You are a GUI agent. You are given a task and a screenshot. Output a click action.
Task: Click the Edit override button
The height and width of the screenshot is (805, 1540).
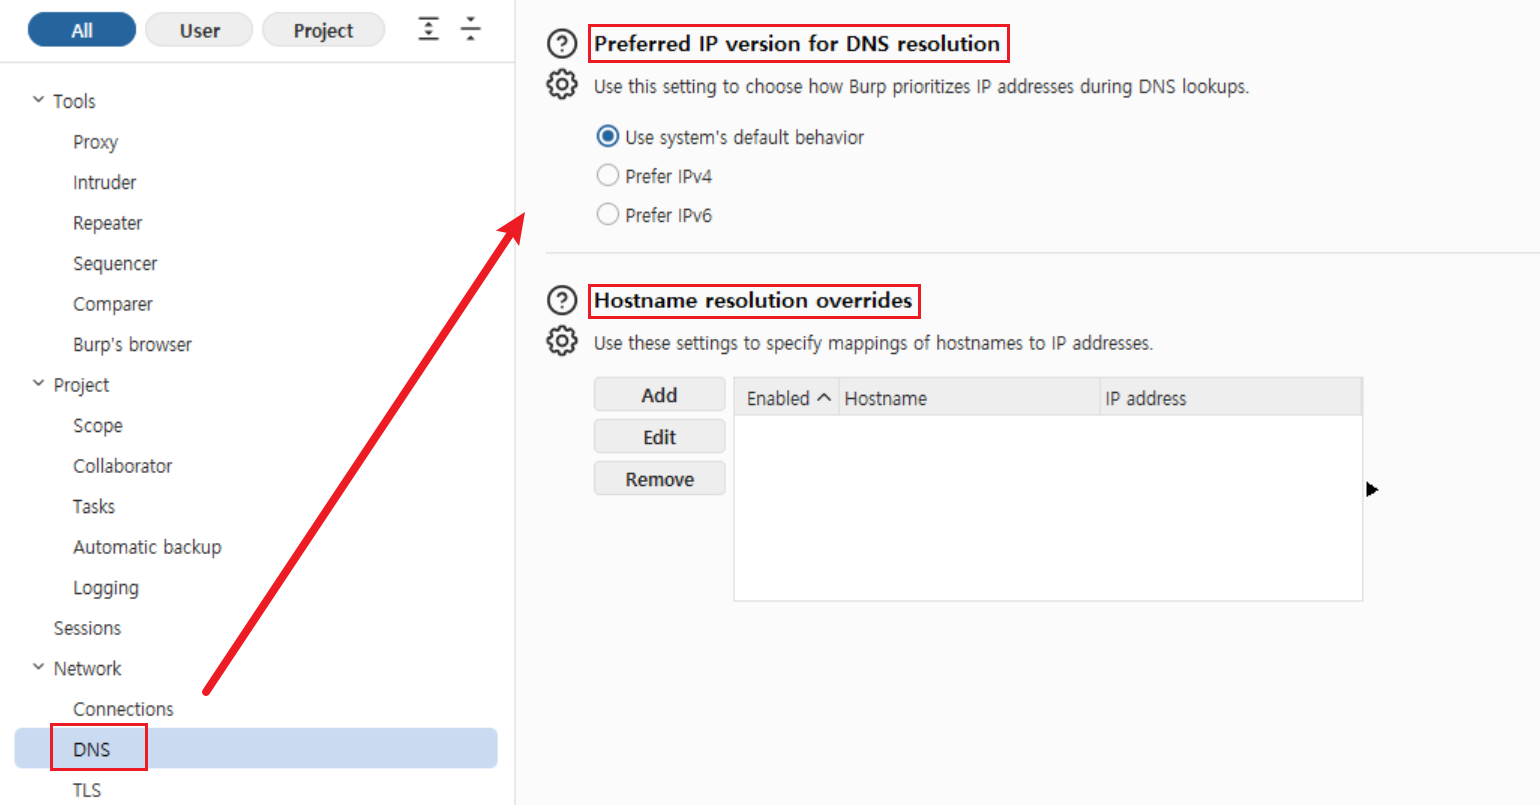click(659, 437)
